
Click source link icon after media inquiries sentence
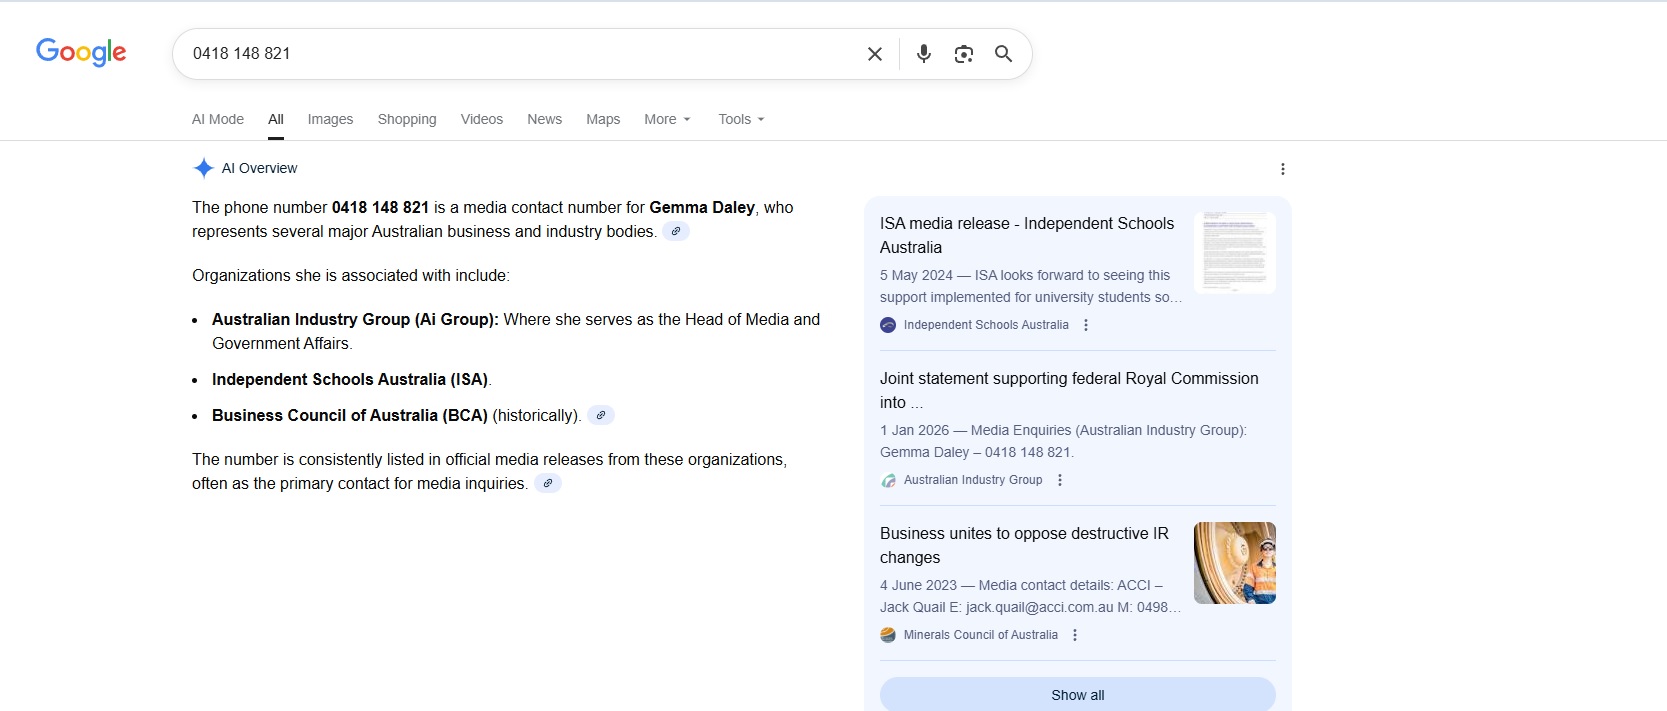(547, 484)
